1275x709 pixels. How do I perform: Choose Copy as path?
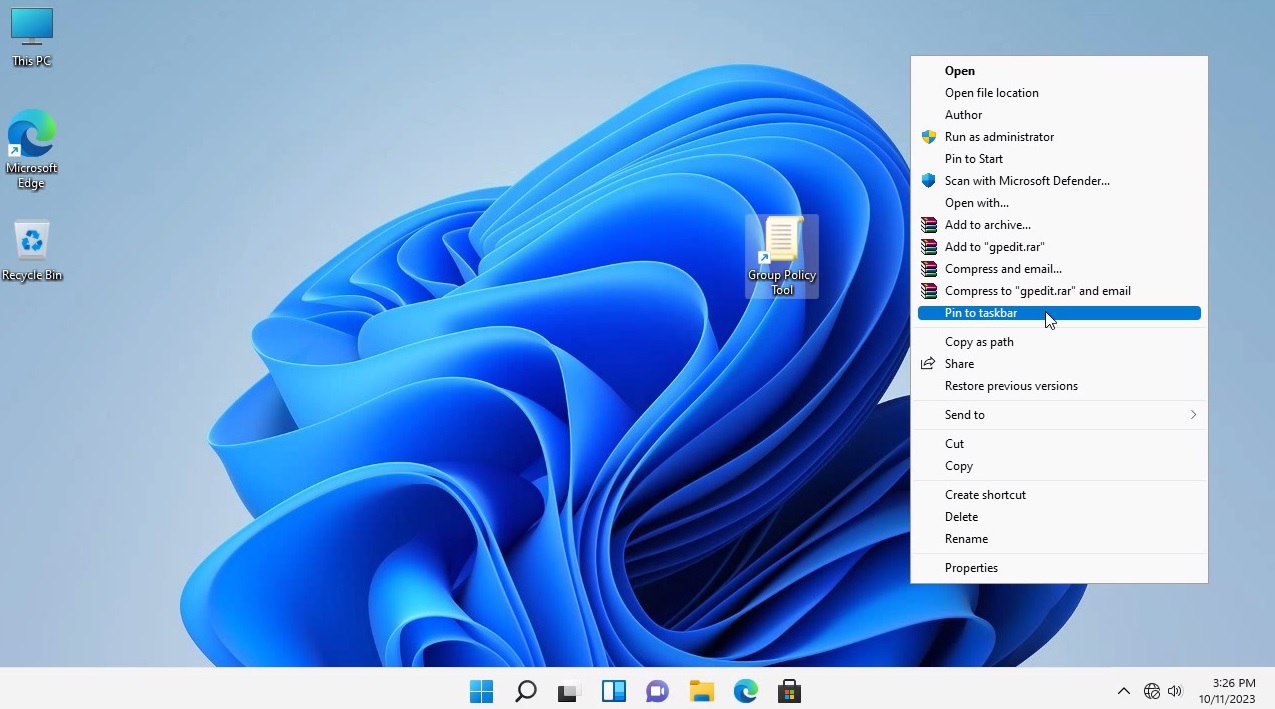click(x=1059, y=342)
